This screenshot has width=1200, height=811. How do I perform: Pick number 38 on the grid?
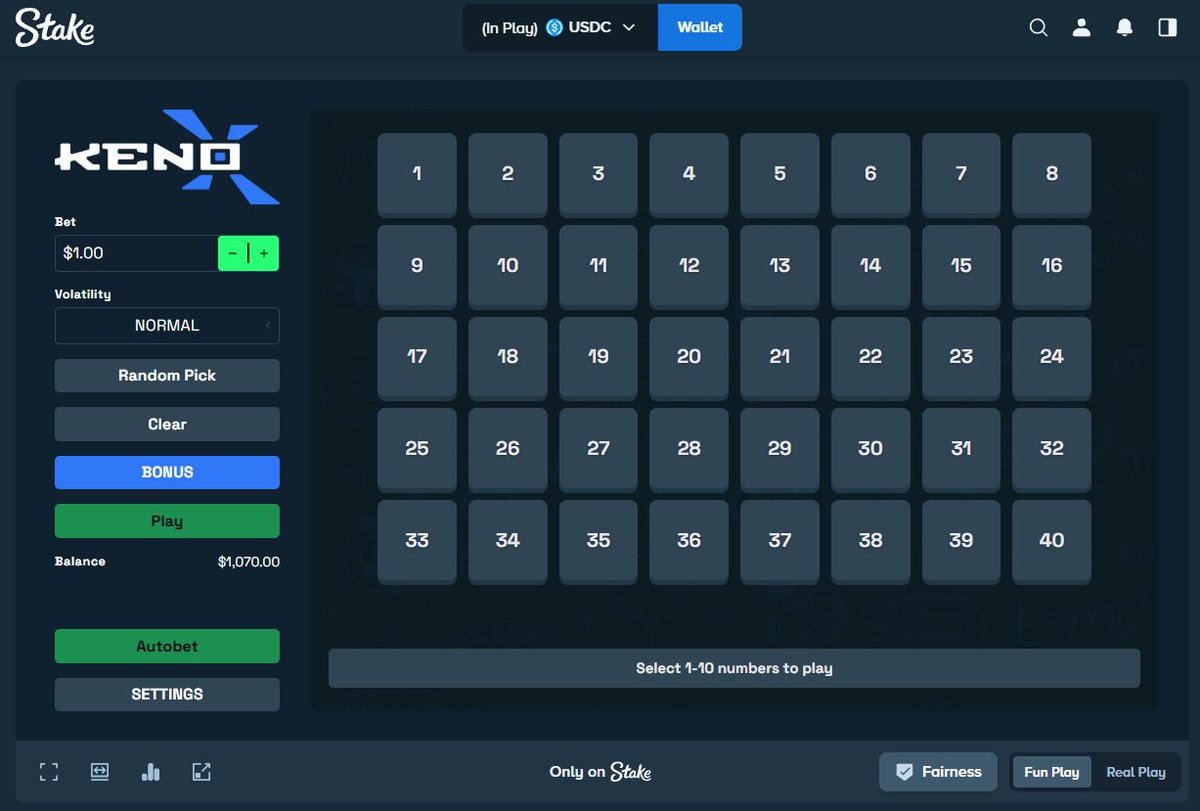[870, 542]
